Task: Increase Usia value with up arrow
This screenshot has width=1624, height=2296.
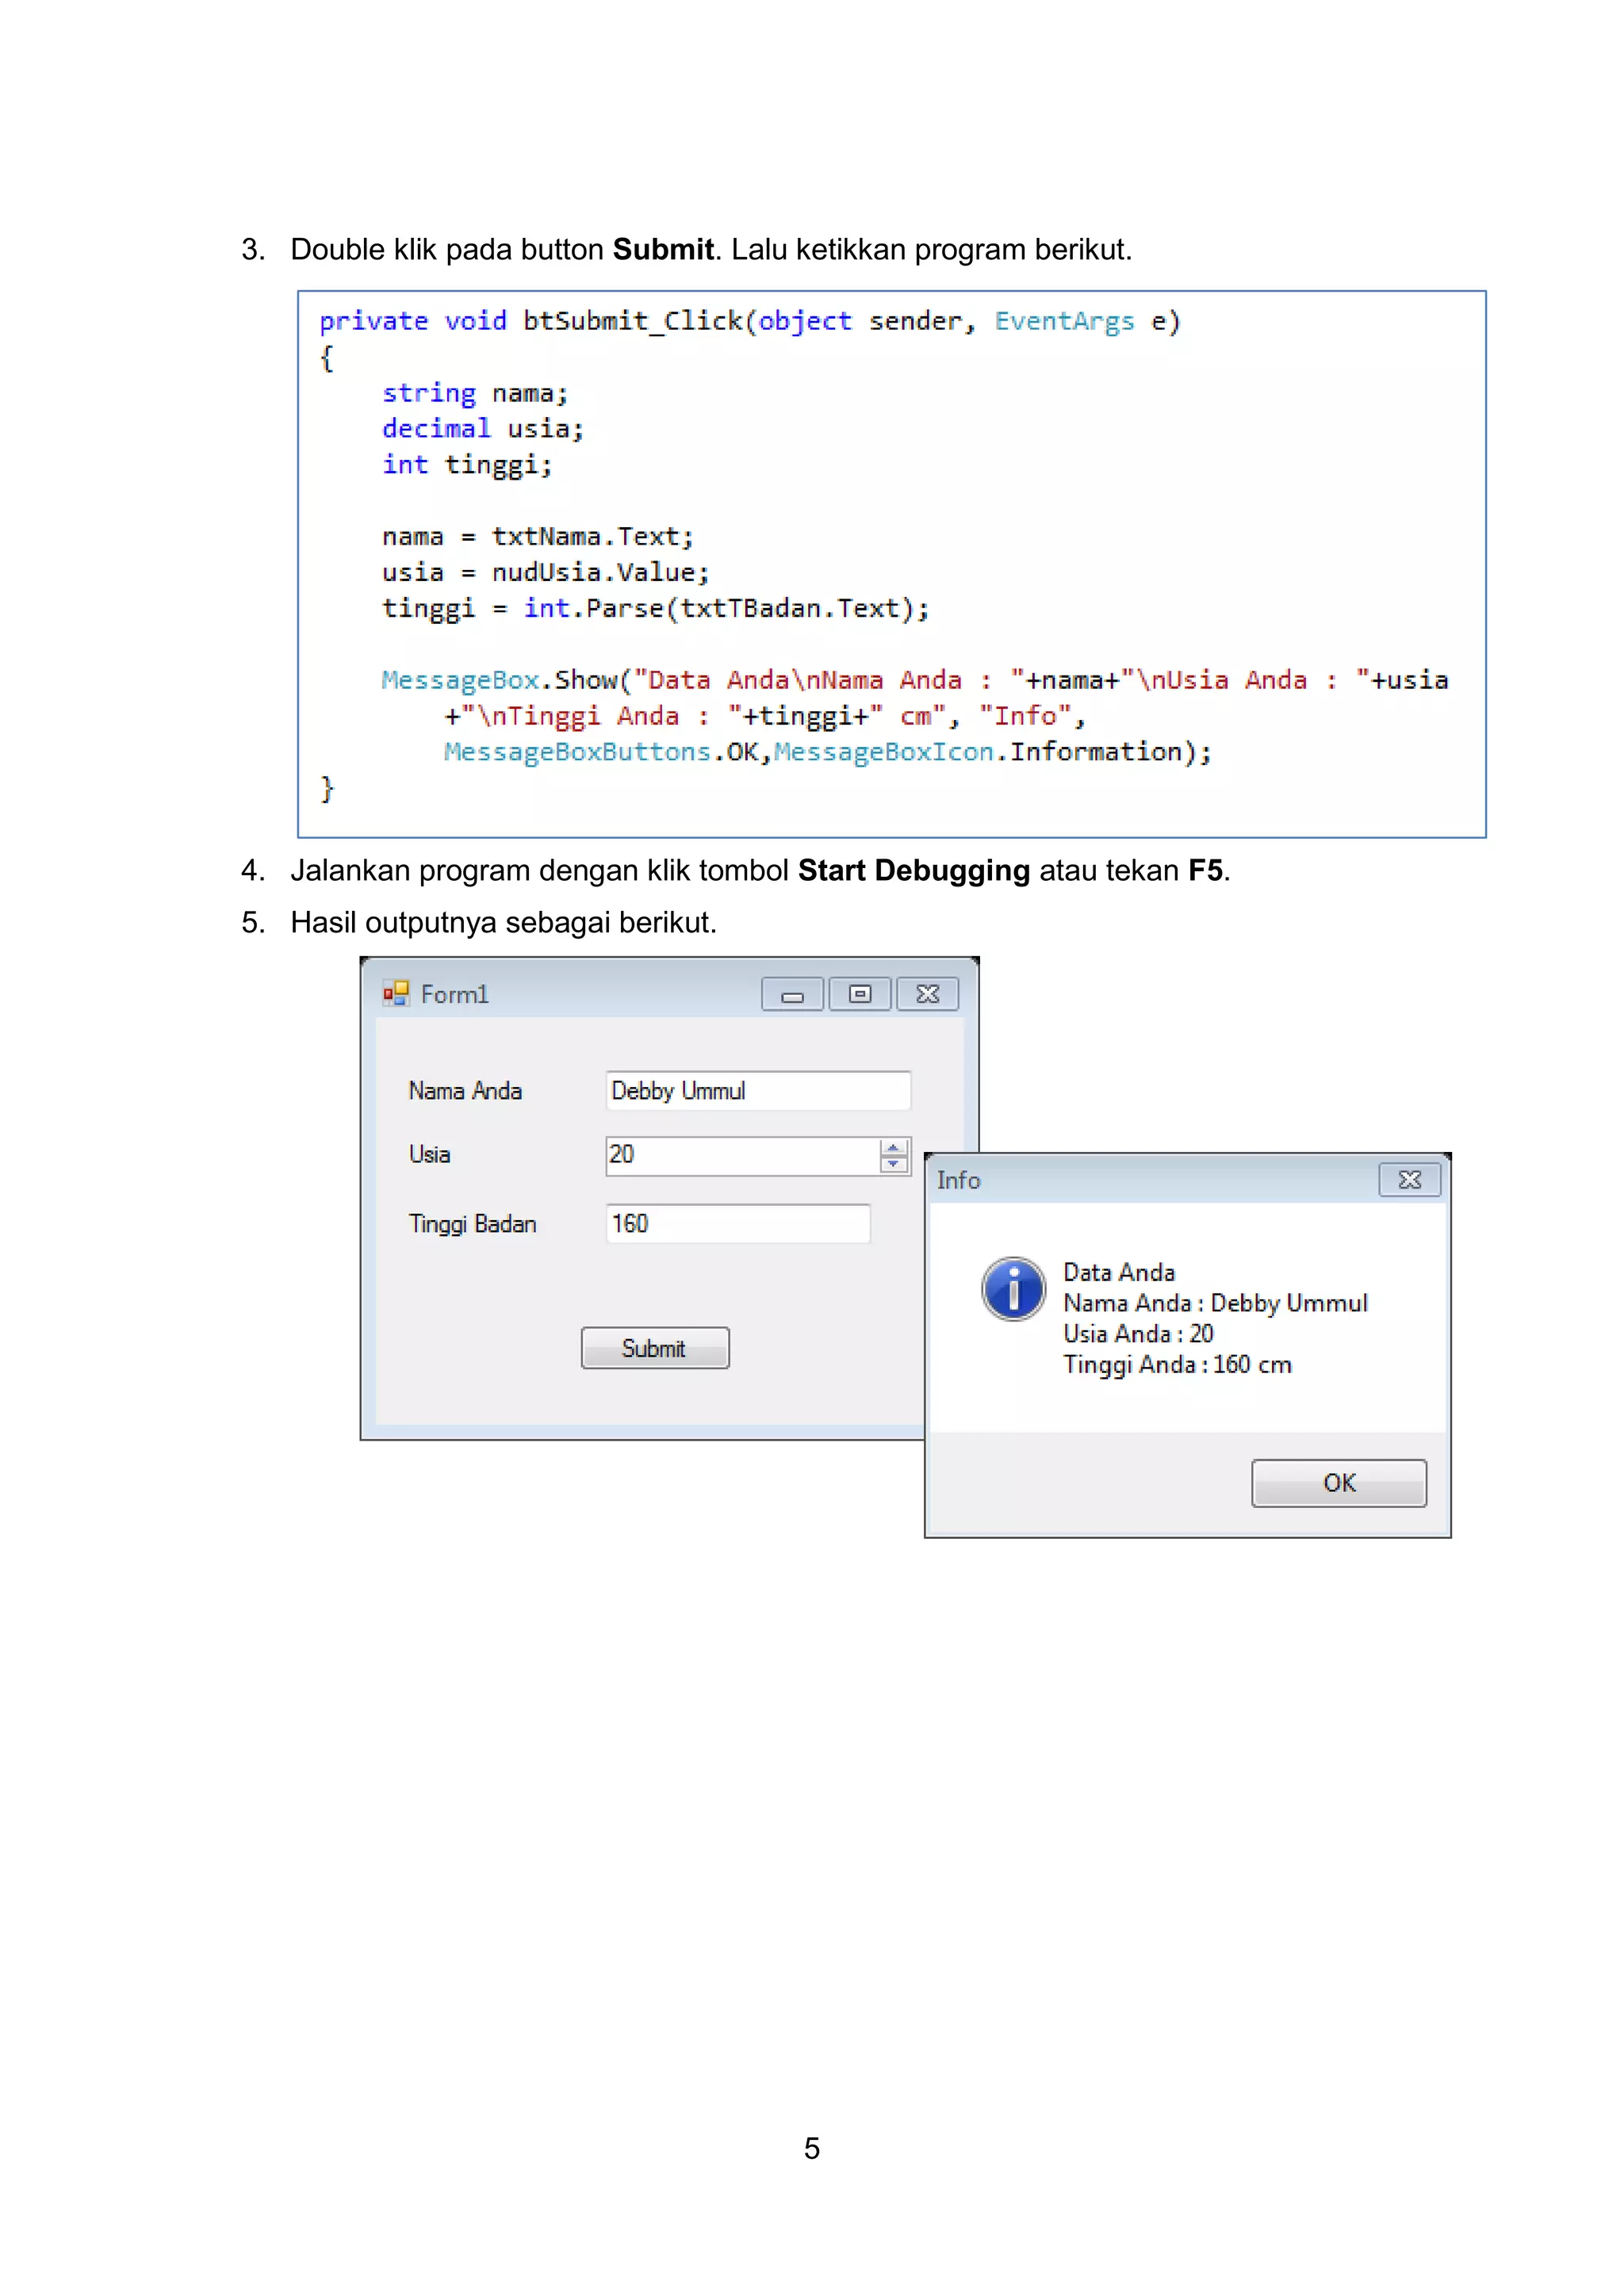Action: 893,1147
